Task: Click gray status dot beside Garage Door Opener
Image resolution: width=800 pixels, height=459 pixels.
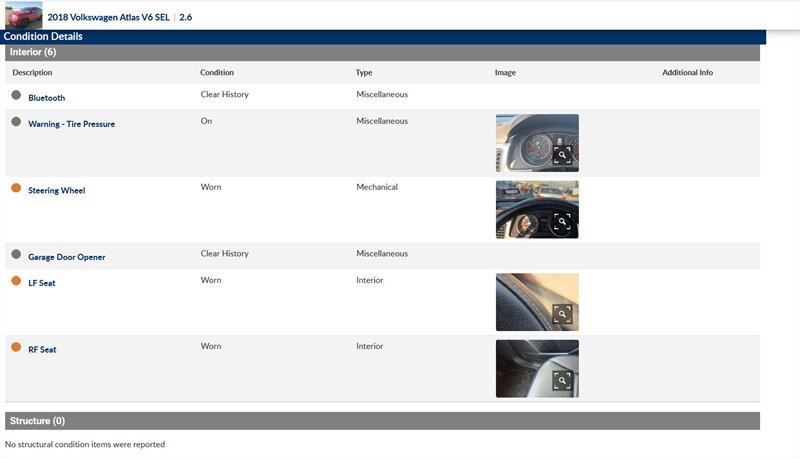Action: tap(16, 254)
